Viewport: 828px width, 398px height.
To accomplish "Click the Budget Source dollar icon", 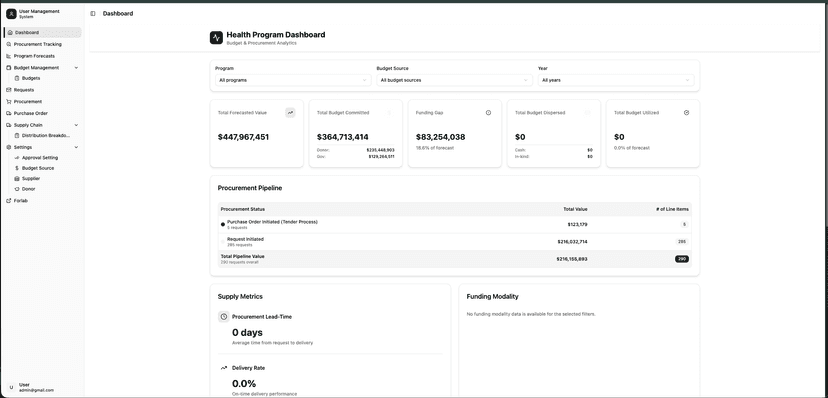I will click(x=17, y=168).
